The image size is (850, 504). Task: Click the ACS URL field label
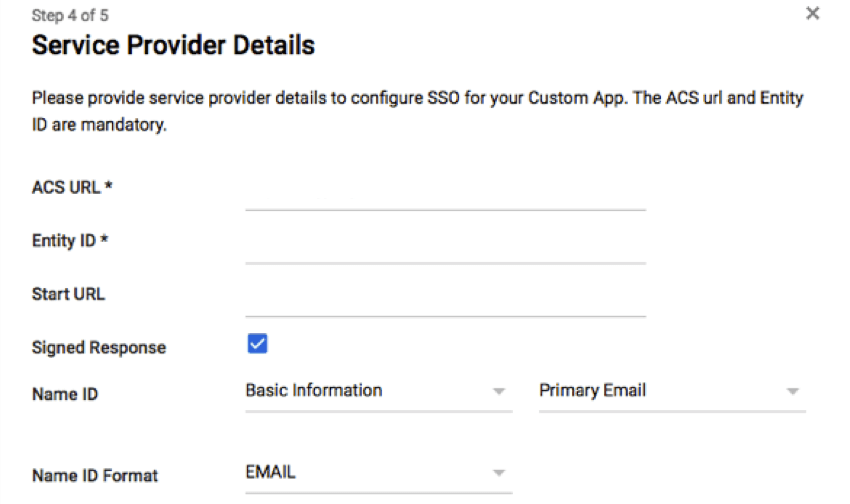pos(72,188)
